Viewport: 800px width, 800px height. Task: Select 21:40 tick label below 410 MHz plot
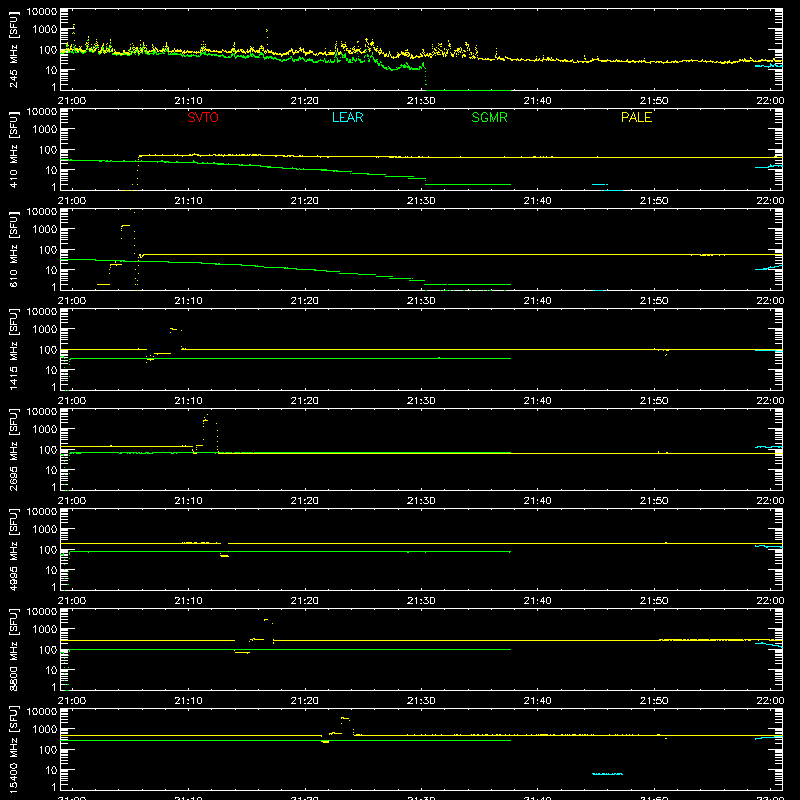(537, 201)
